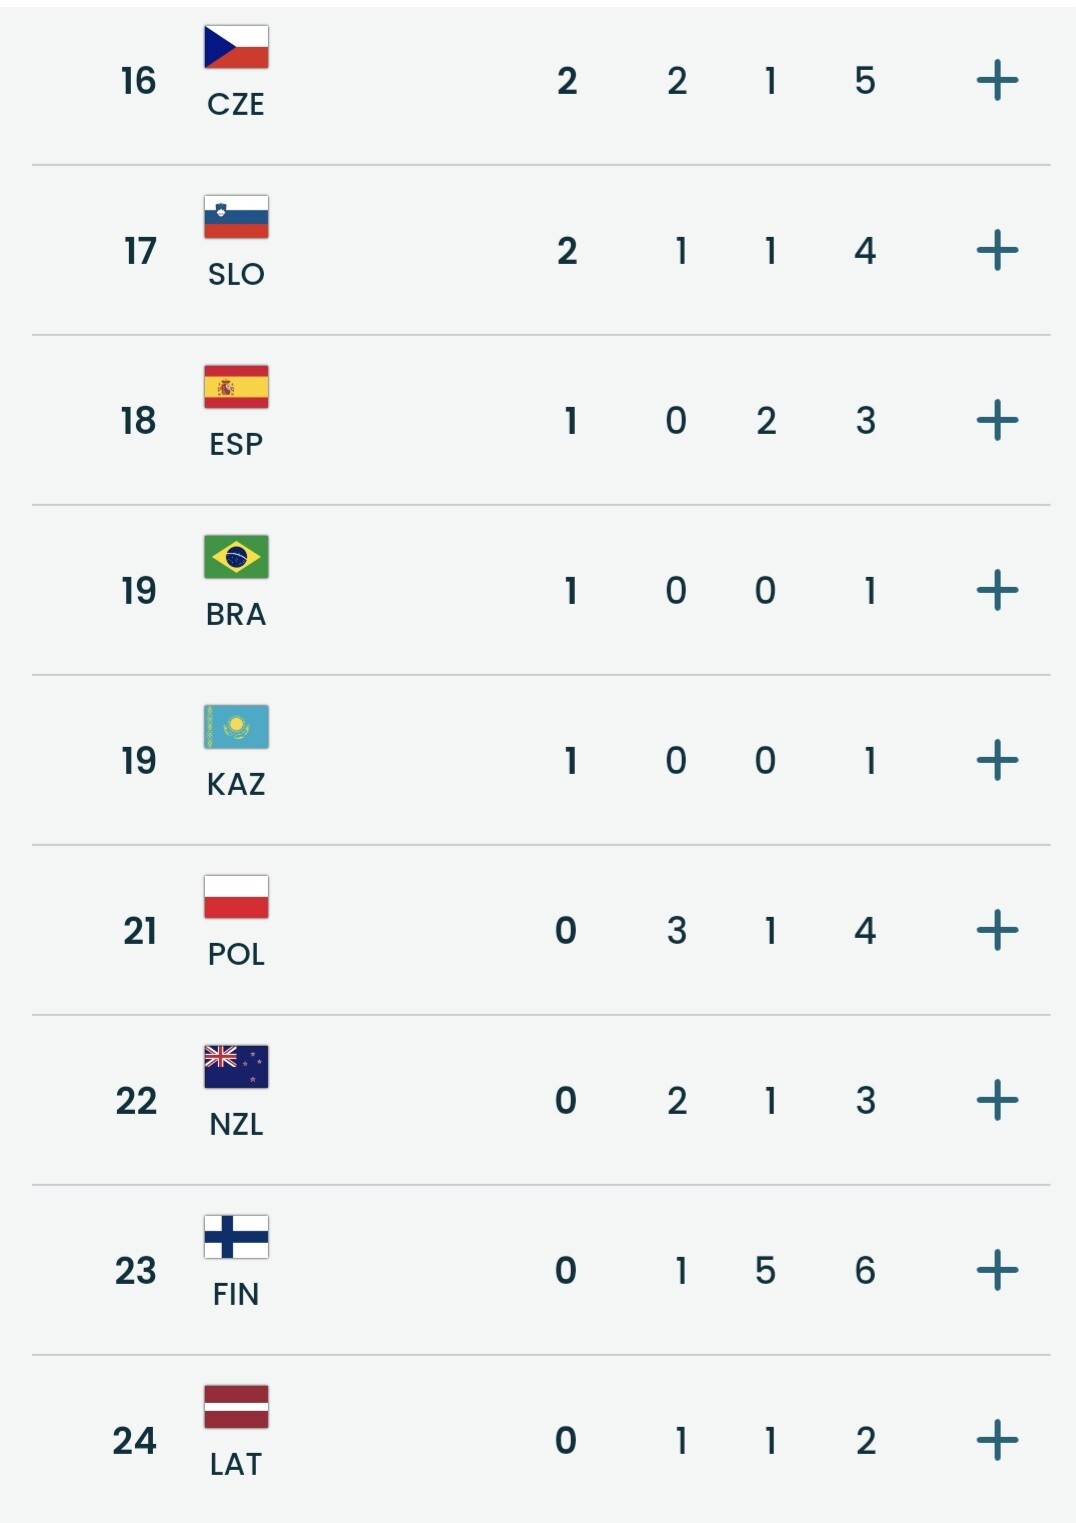Image resolution: width=1076 pixels, height=1523 pixels.
Task: Select the Kazakhstan flag icon
Action: tap(236, 727)
